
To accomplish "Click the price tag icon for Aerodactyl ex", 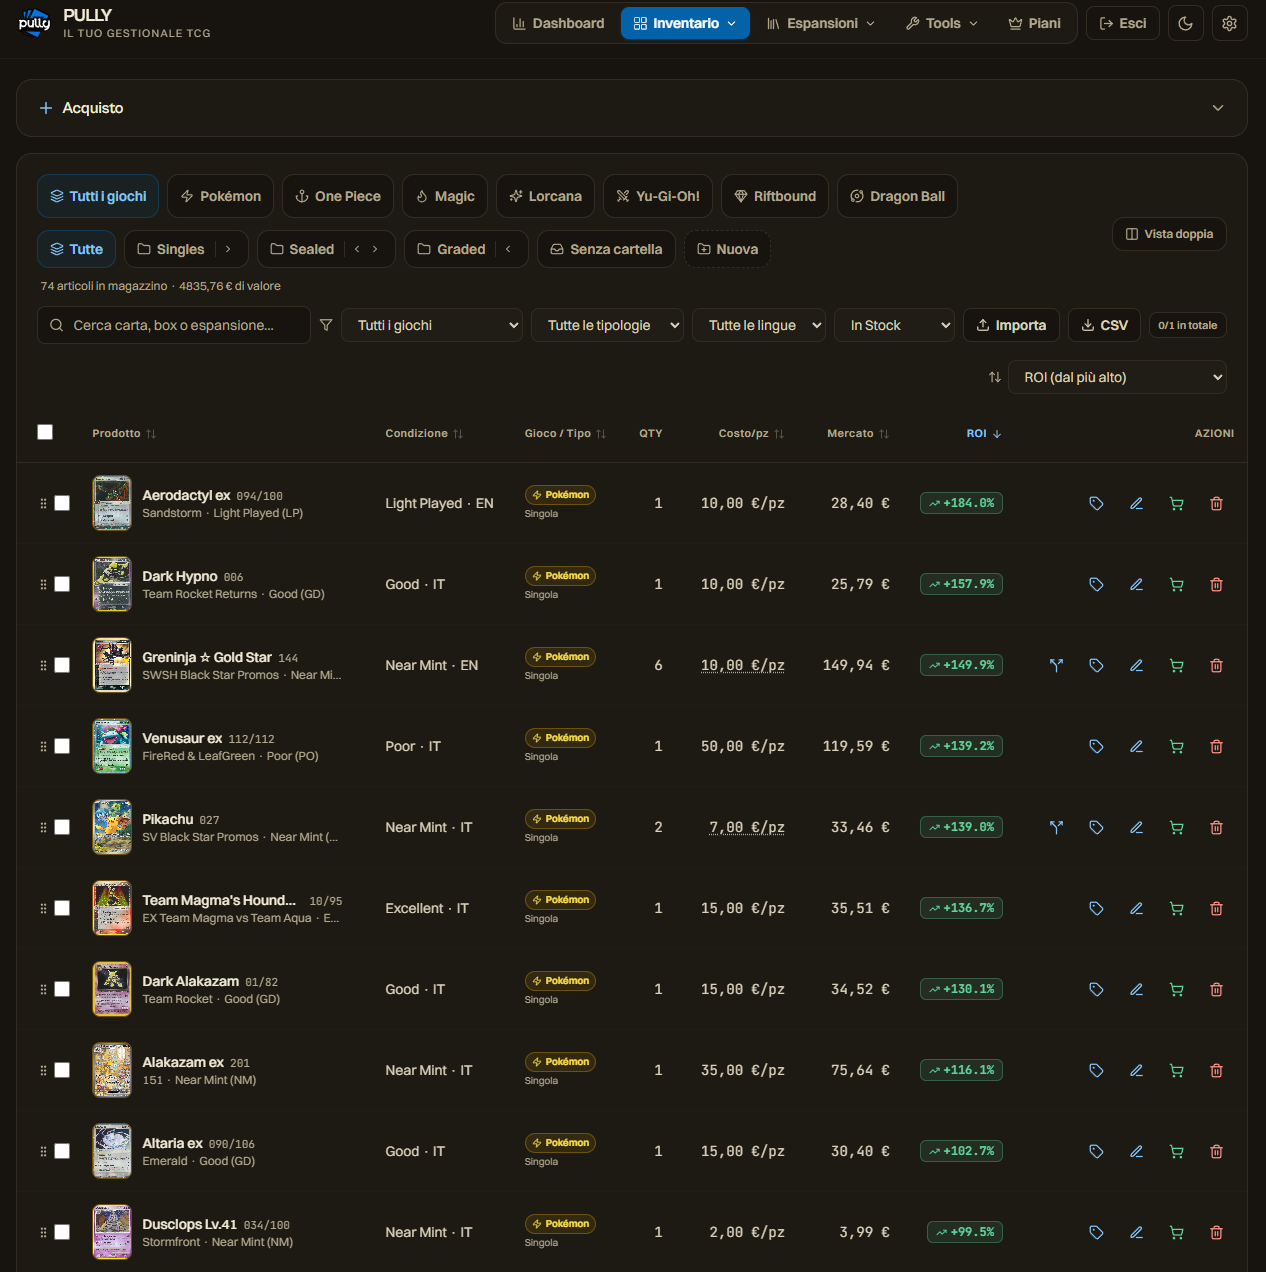I will point(1096,504).
